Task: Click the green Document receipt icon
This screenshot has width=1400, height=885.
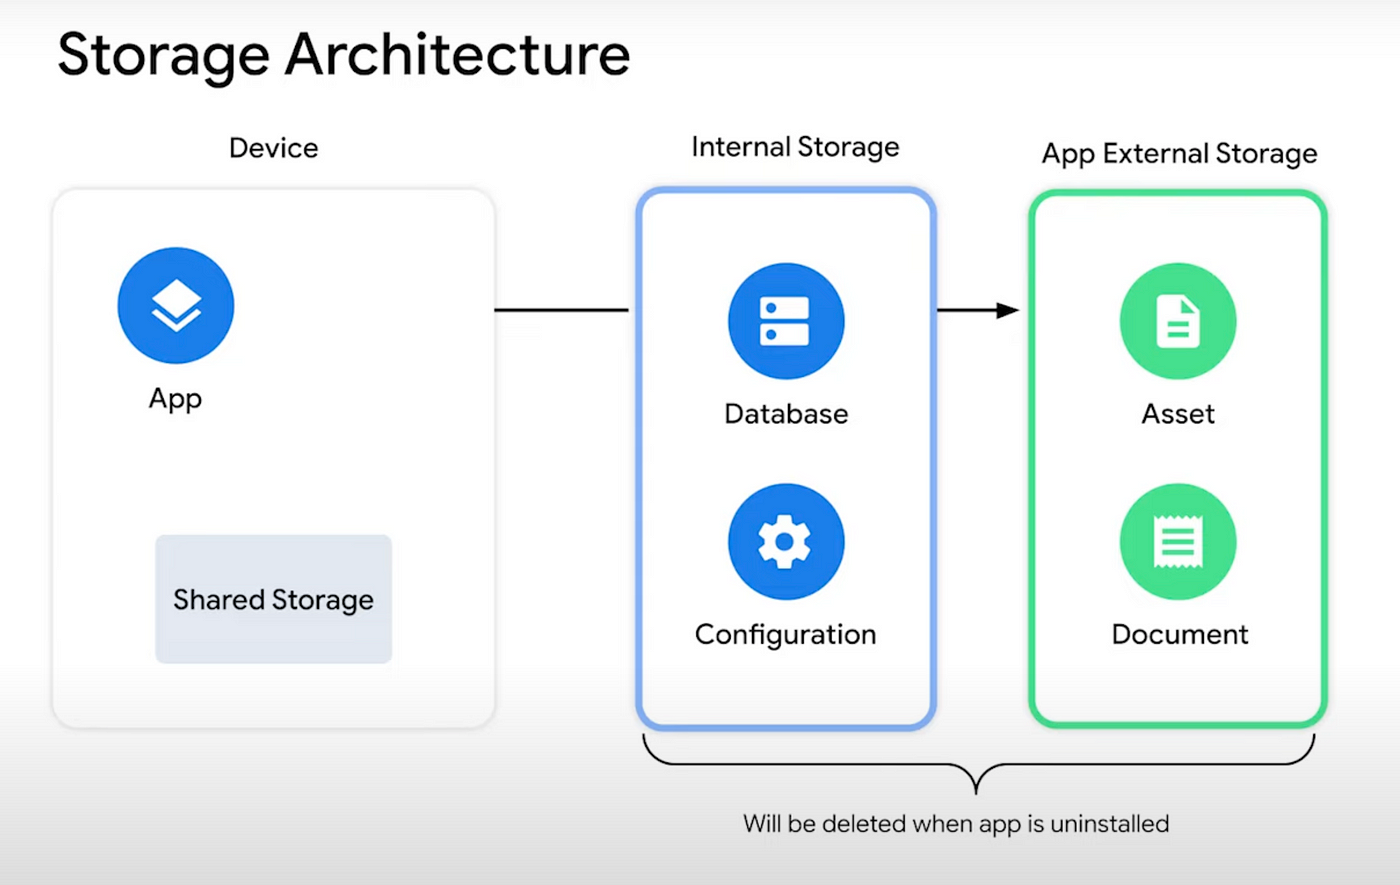Action: click(x=1178, y=542)
